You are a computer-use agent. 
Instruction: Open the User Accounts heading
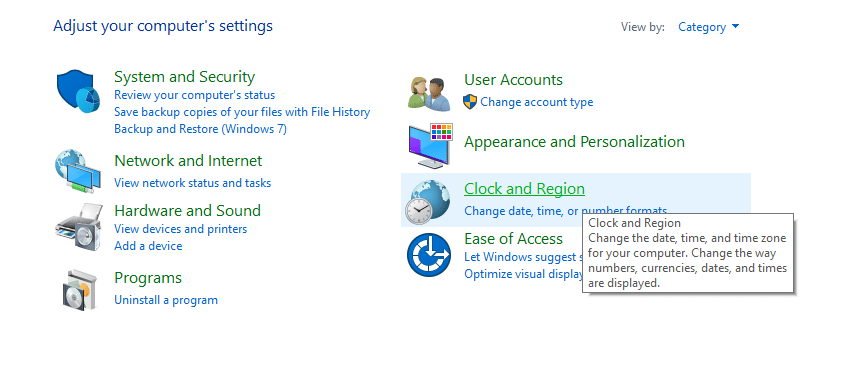[513, 80]
